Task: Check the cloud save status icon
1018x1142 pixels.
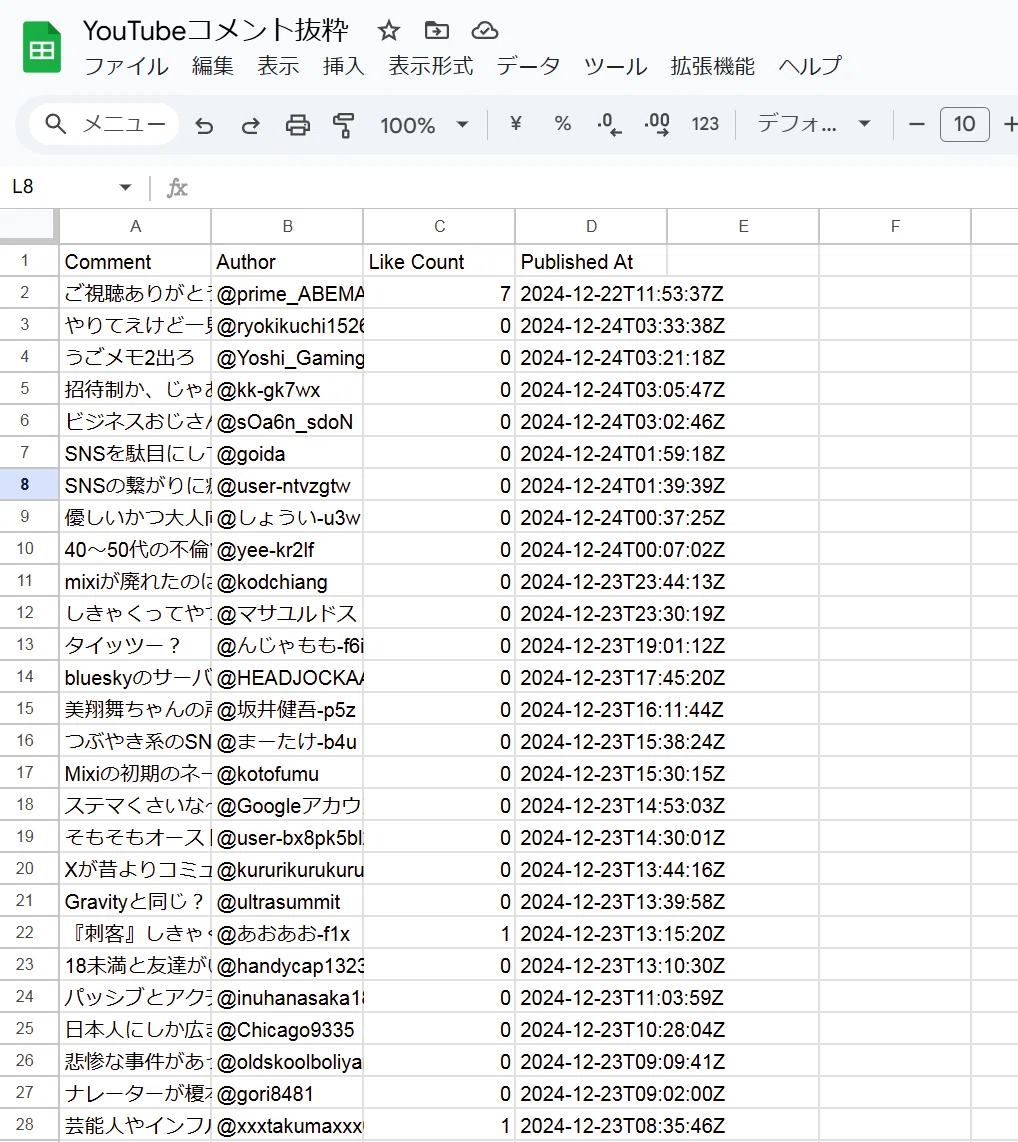Action: pos(485,31)
